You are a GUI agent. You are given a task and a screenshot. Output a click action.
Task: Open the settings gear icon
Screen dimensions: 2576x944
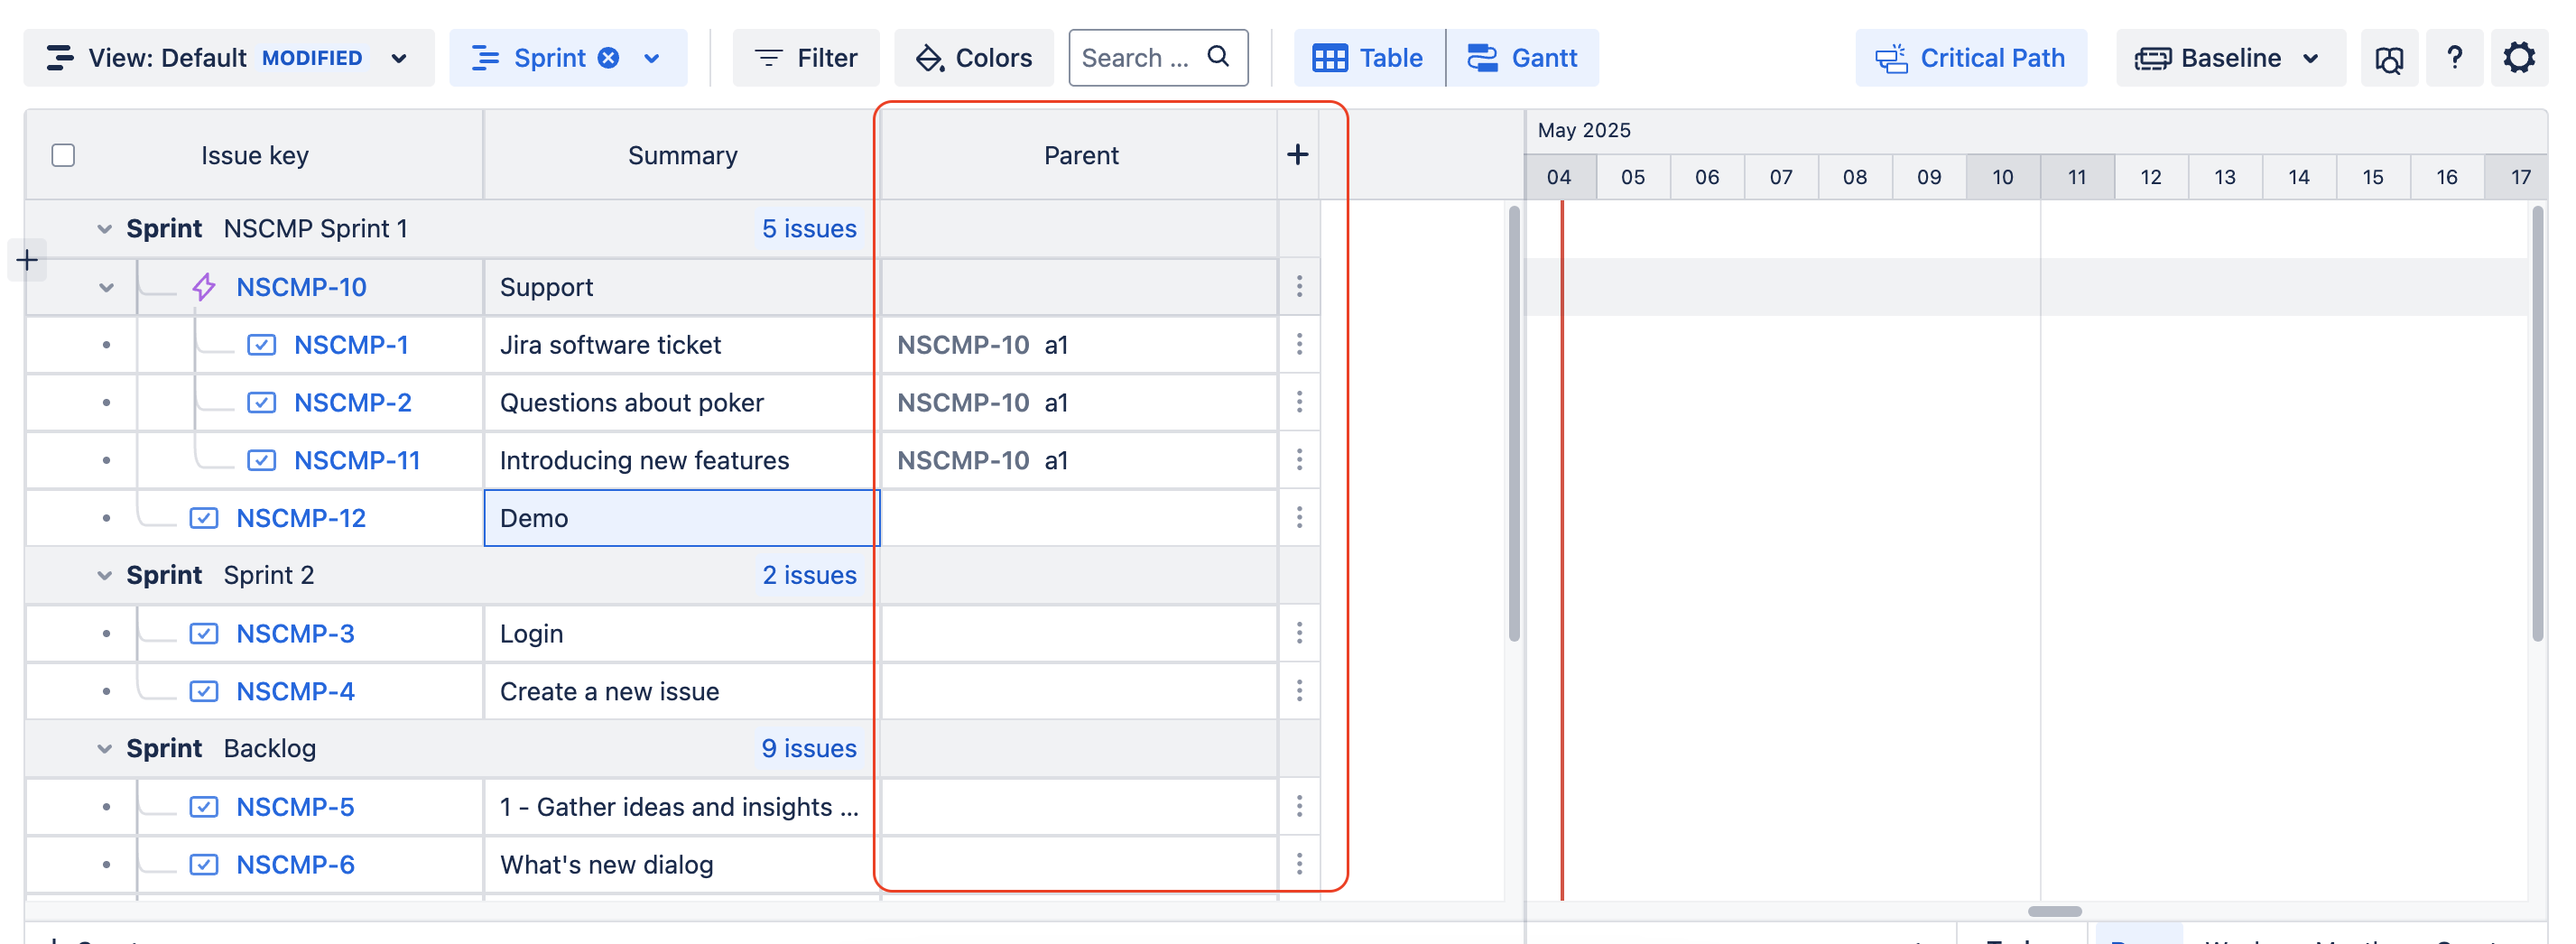point(2518,58)
